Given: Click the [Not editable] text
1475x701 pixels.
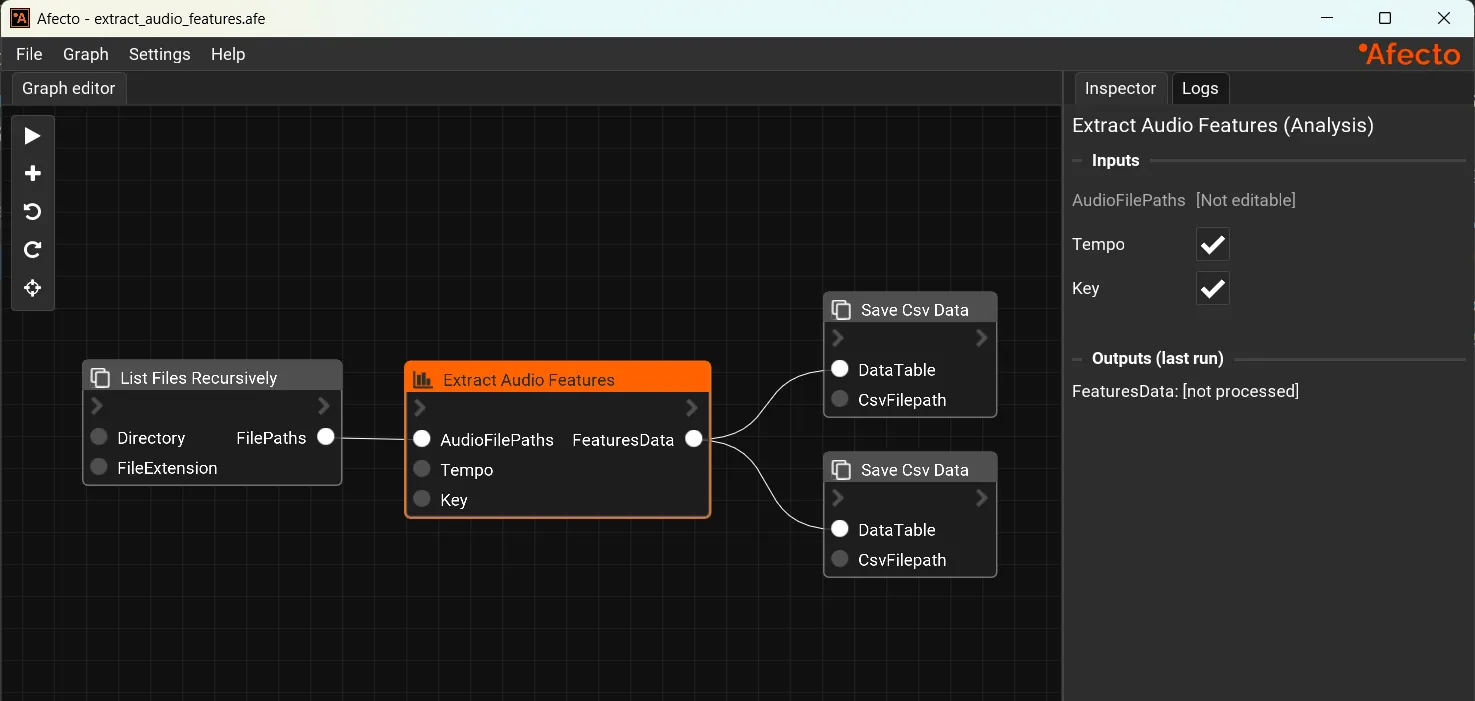Looking at the screenshot, I should 1246,200.
